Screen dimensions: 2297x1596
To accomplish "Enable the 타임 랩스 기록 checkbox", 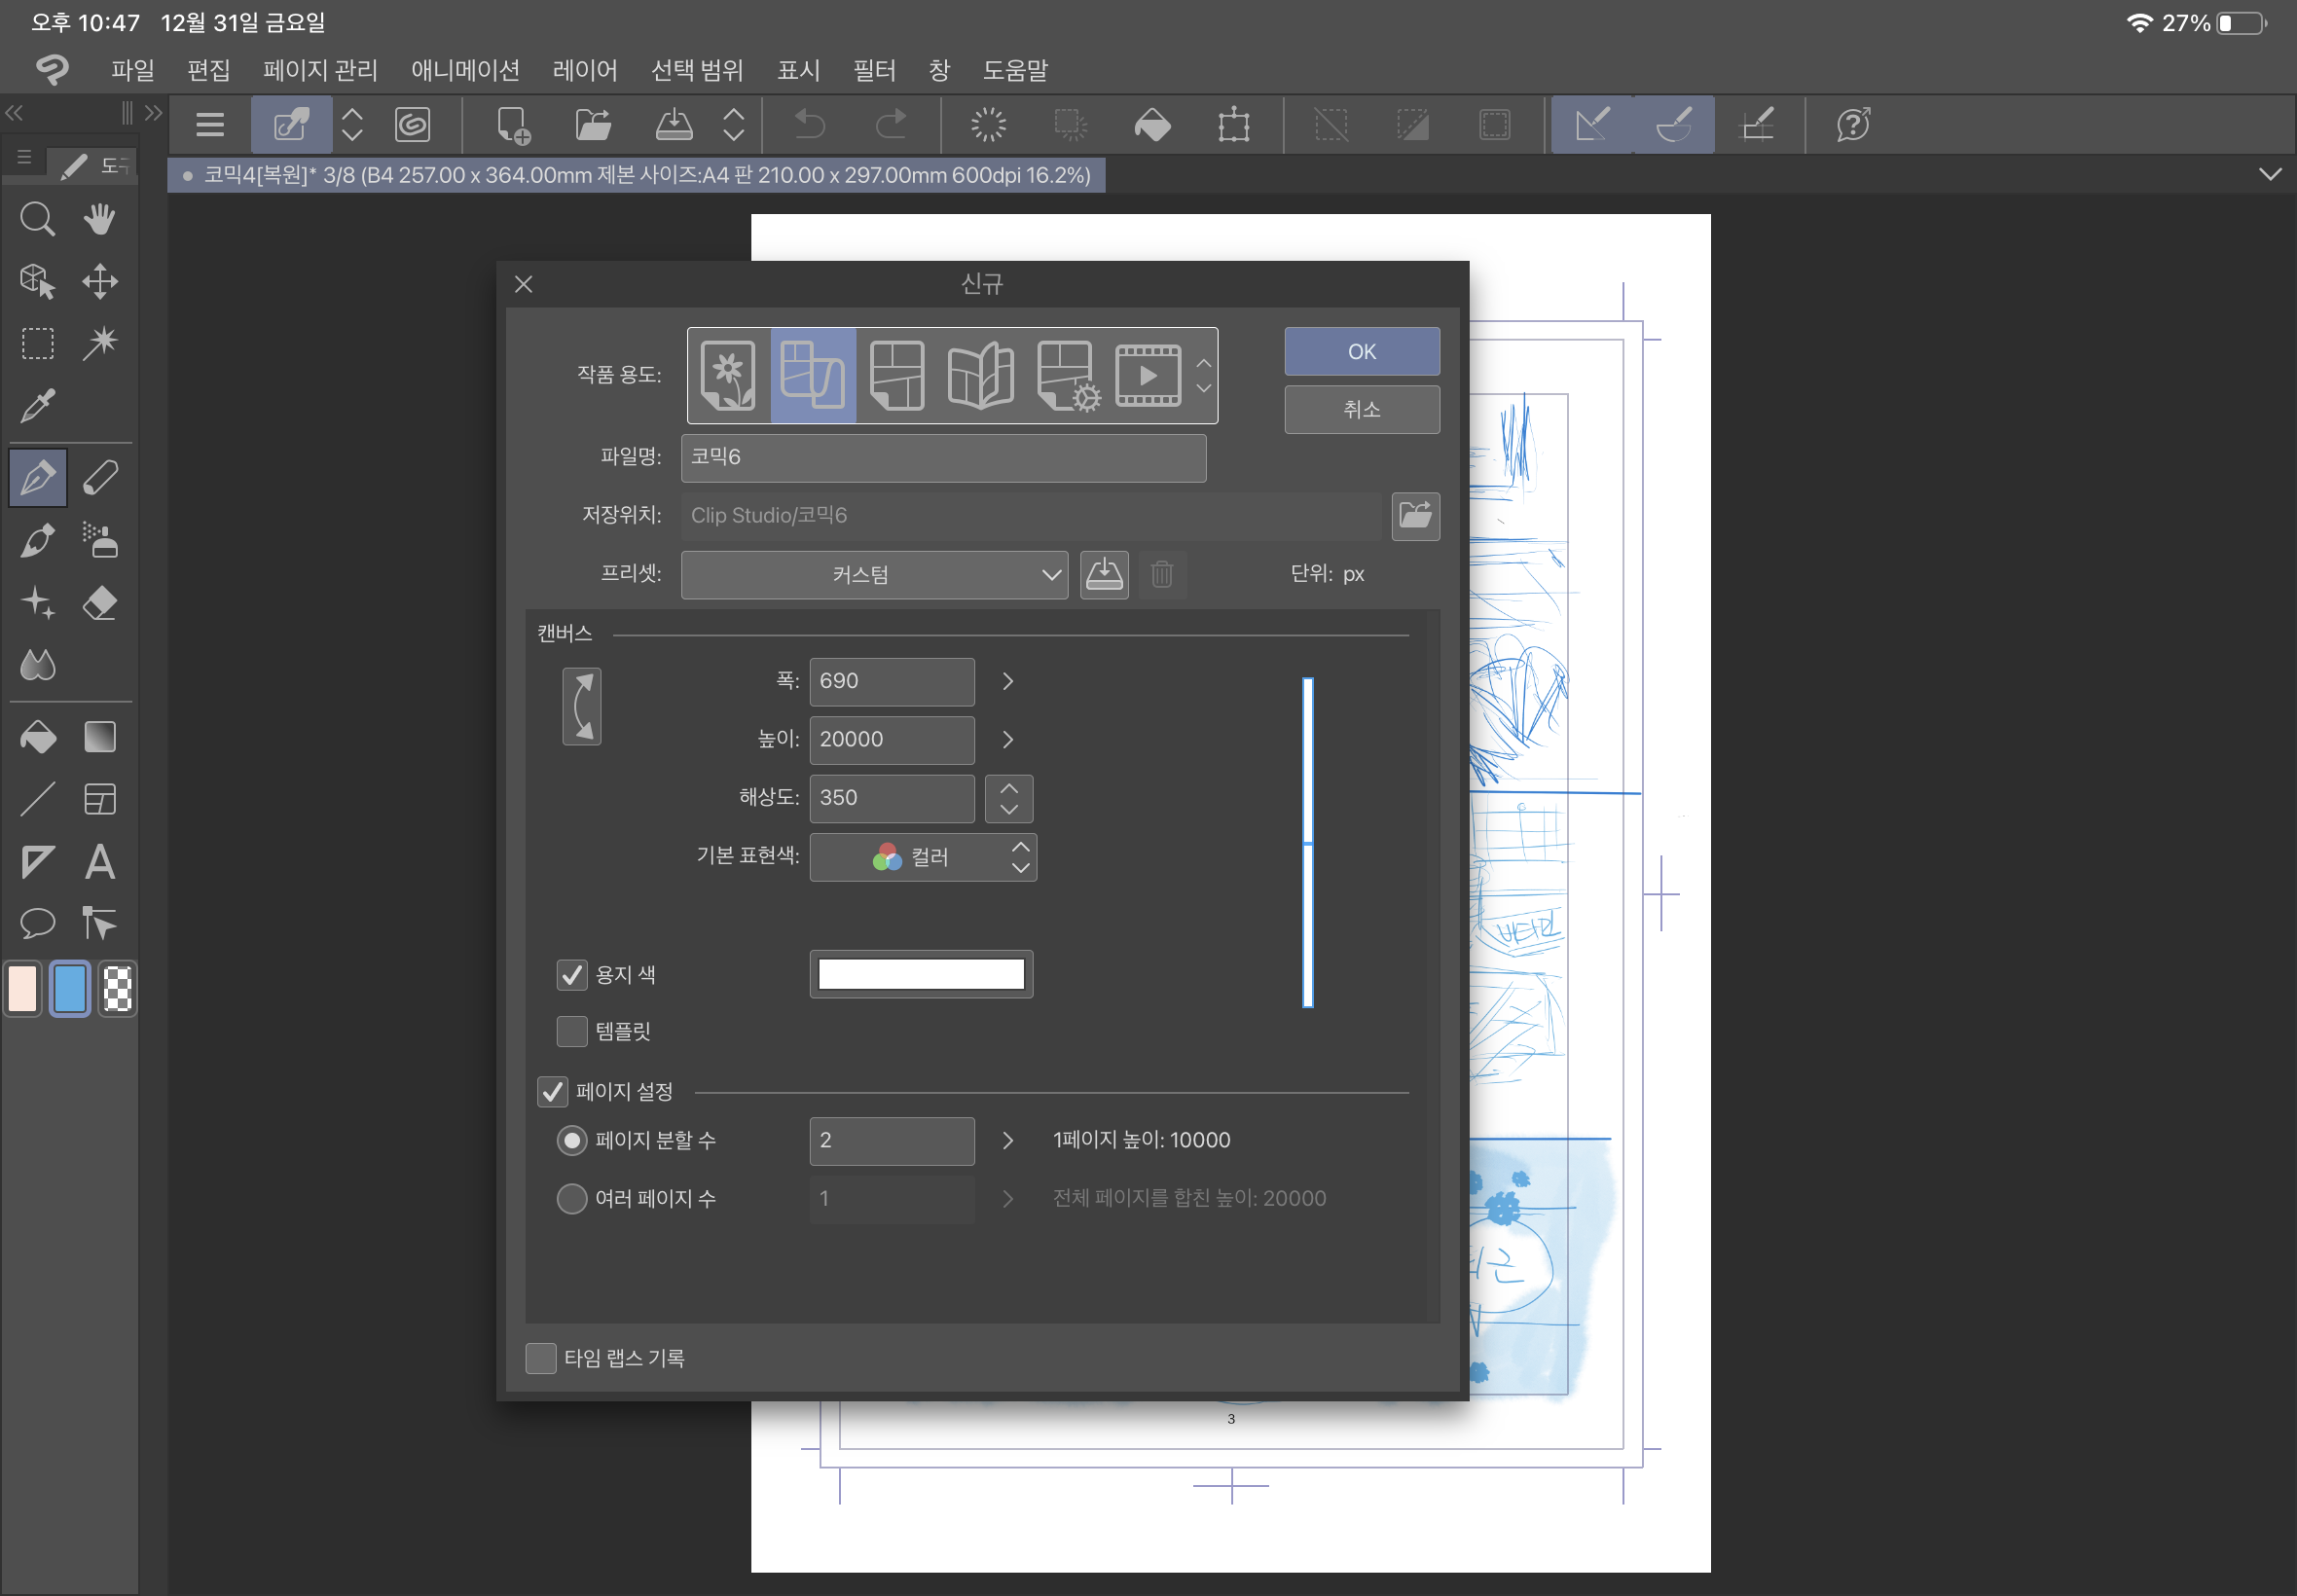I will tap(541, 1358).
